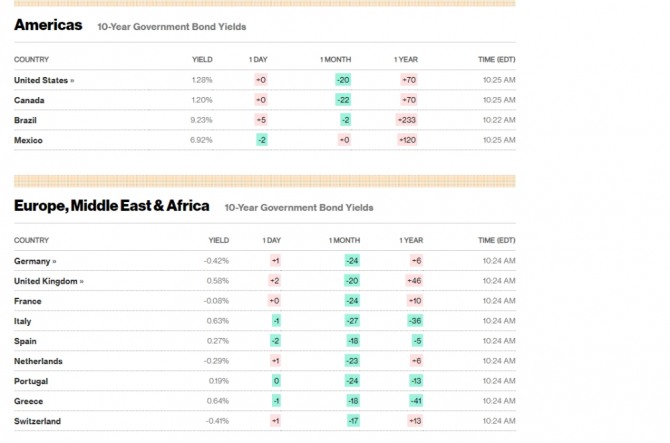Click Brazil's 9.23% yield value
Screen dimensions: 670x443
point(201,120)
